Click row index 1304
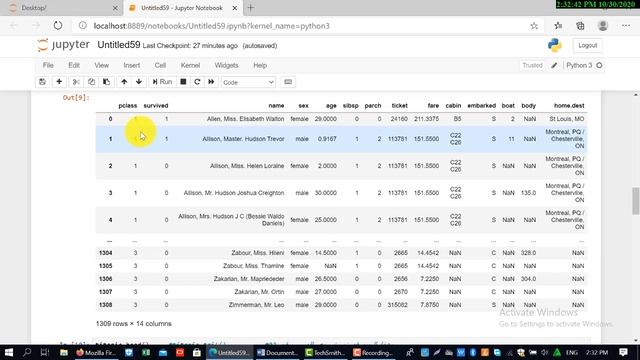This screenshot has width=640, height=360. click(x=105, y=253)
